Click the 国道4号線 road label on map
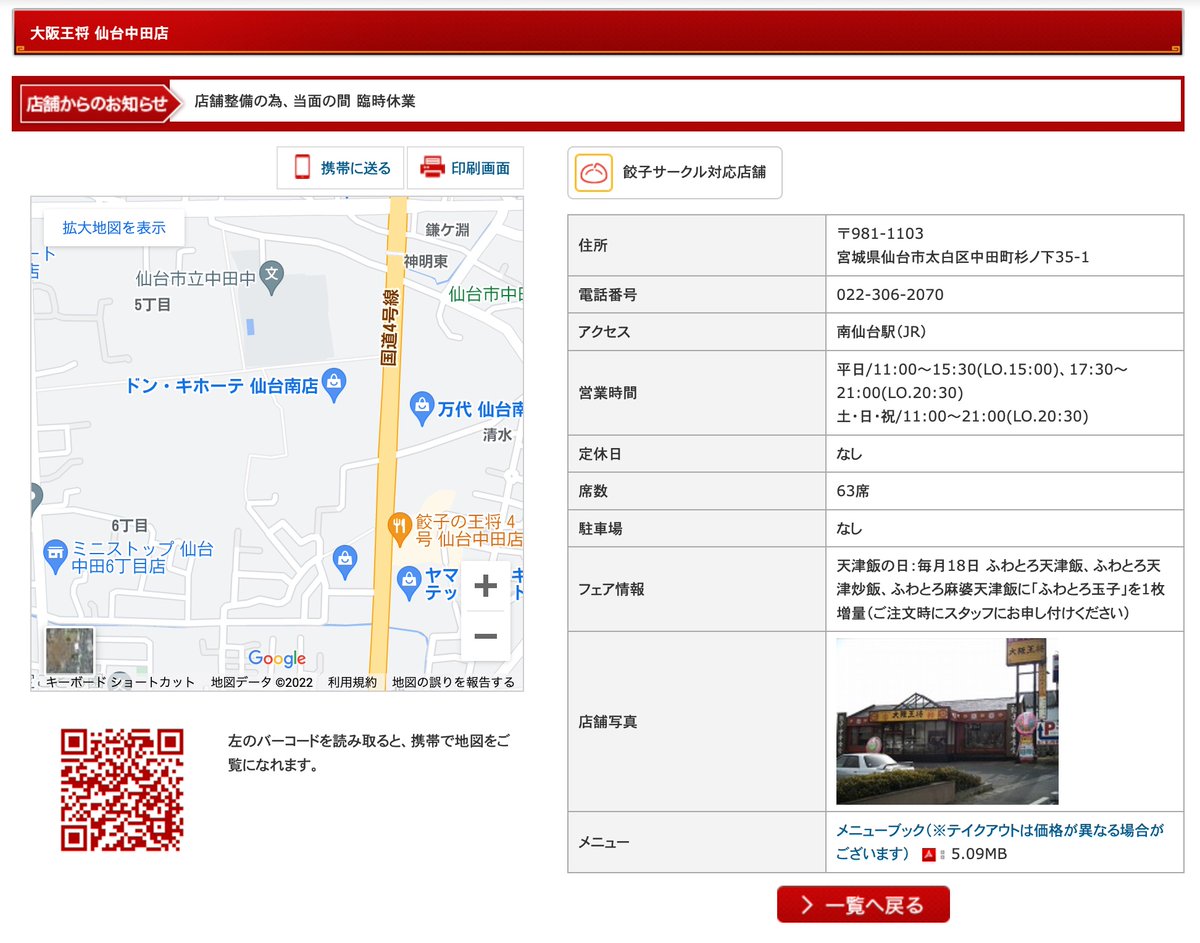Image resolution: width=1200 pixels, height=943 pixels. point(392,327)
